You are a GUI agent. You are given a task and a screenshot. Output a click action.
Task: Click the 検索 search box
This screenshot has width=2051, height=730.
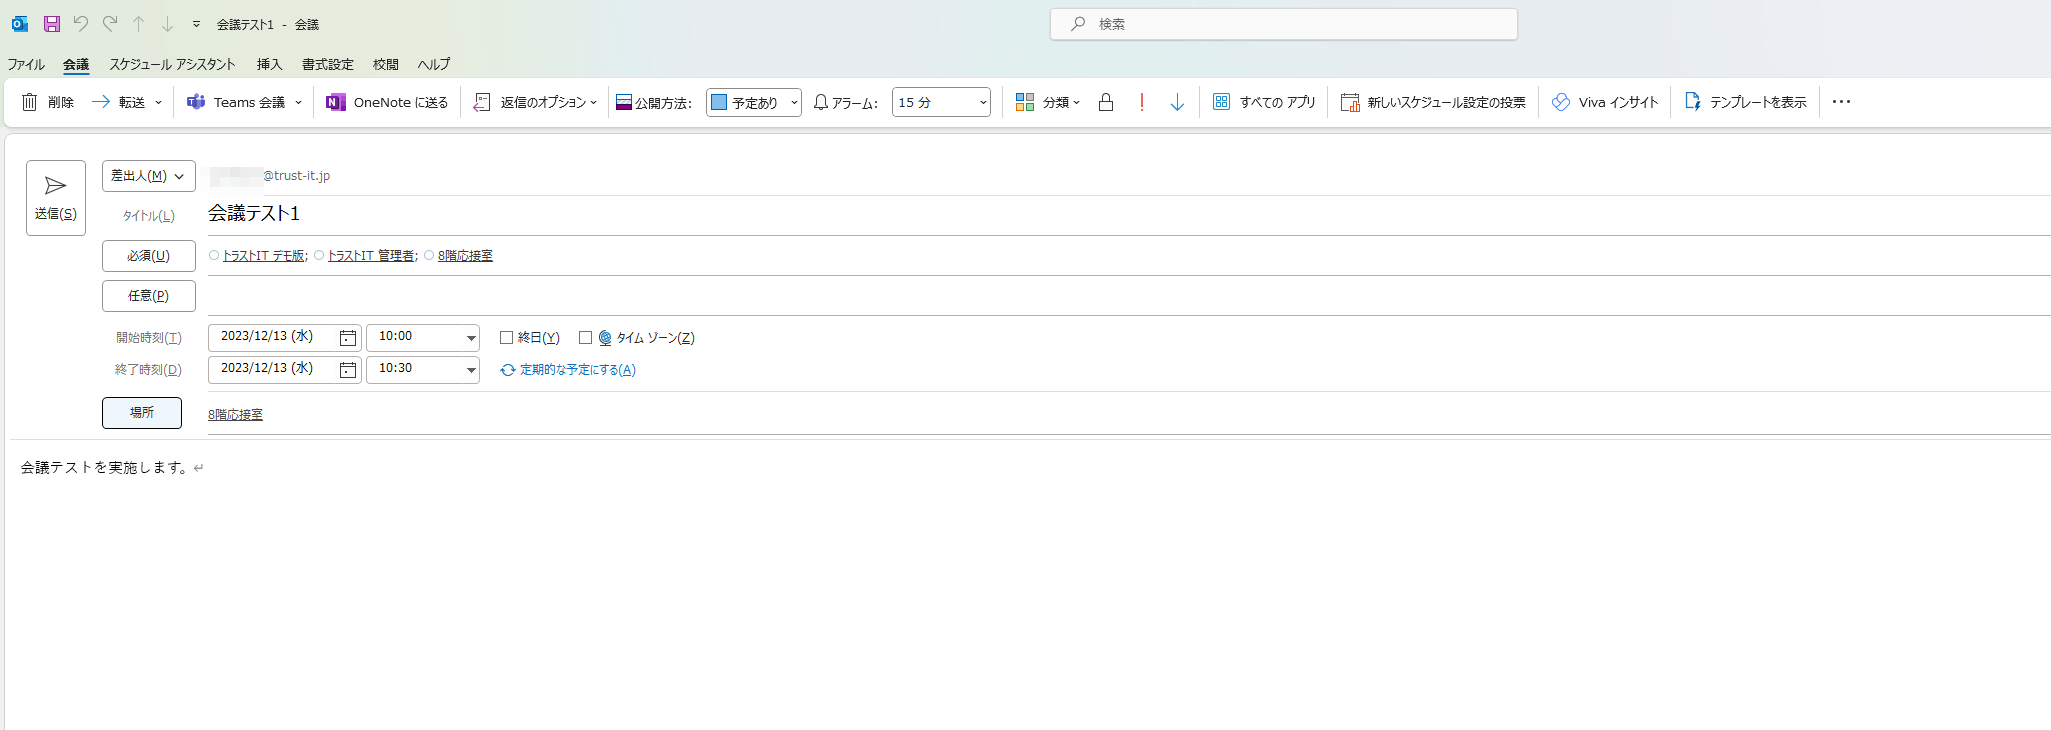pos(1283,24)
